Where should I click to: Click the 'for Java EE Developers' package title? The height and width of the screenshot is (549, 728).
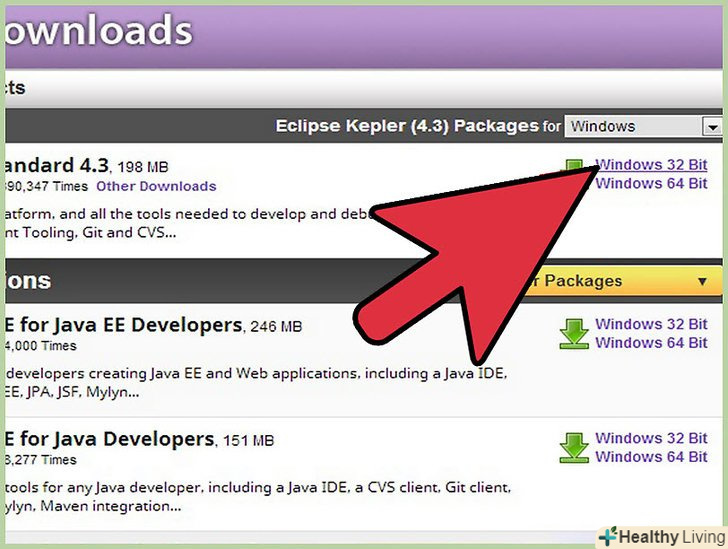124,325
